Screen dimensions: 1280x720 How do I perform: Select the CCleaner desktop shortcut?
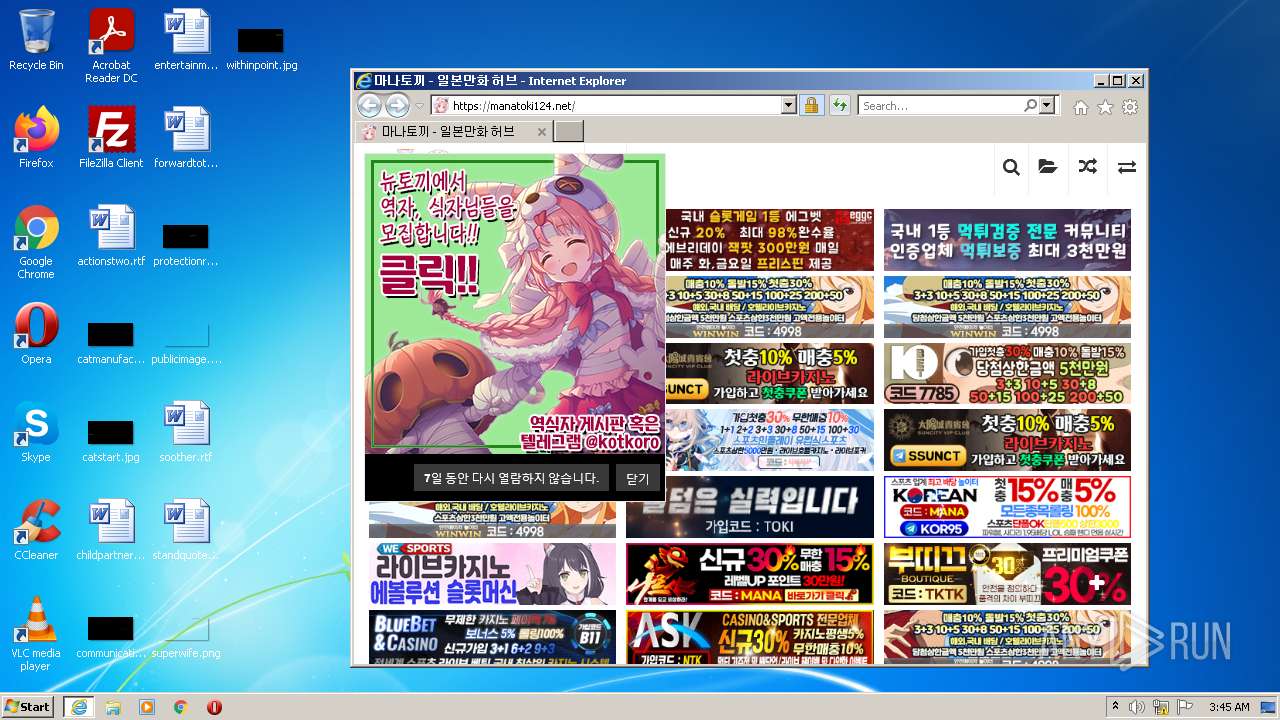click(36, 530)
